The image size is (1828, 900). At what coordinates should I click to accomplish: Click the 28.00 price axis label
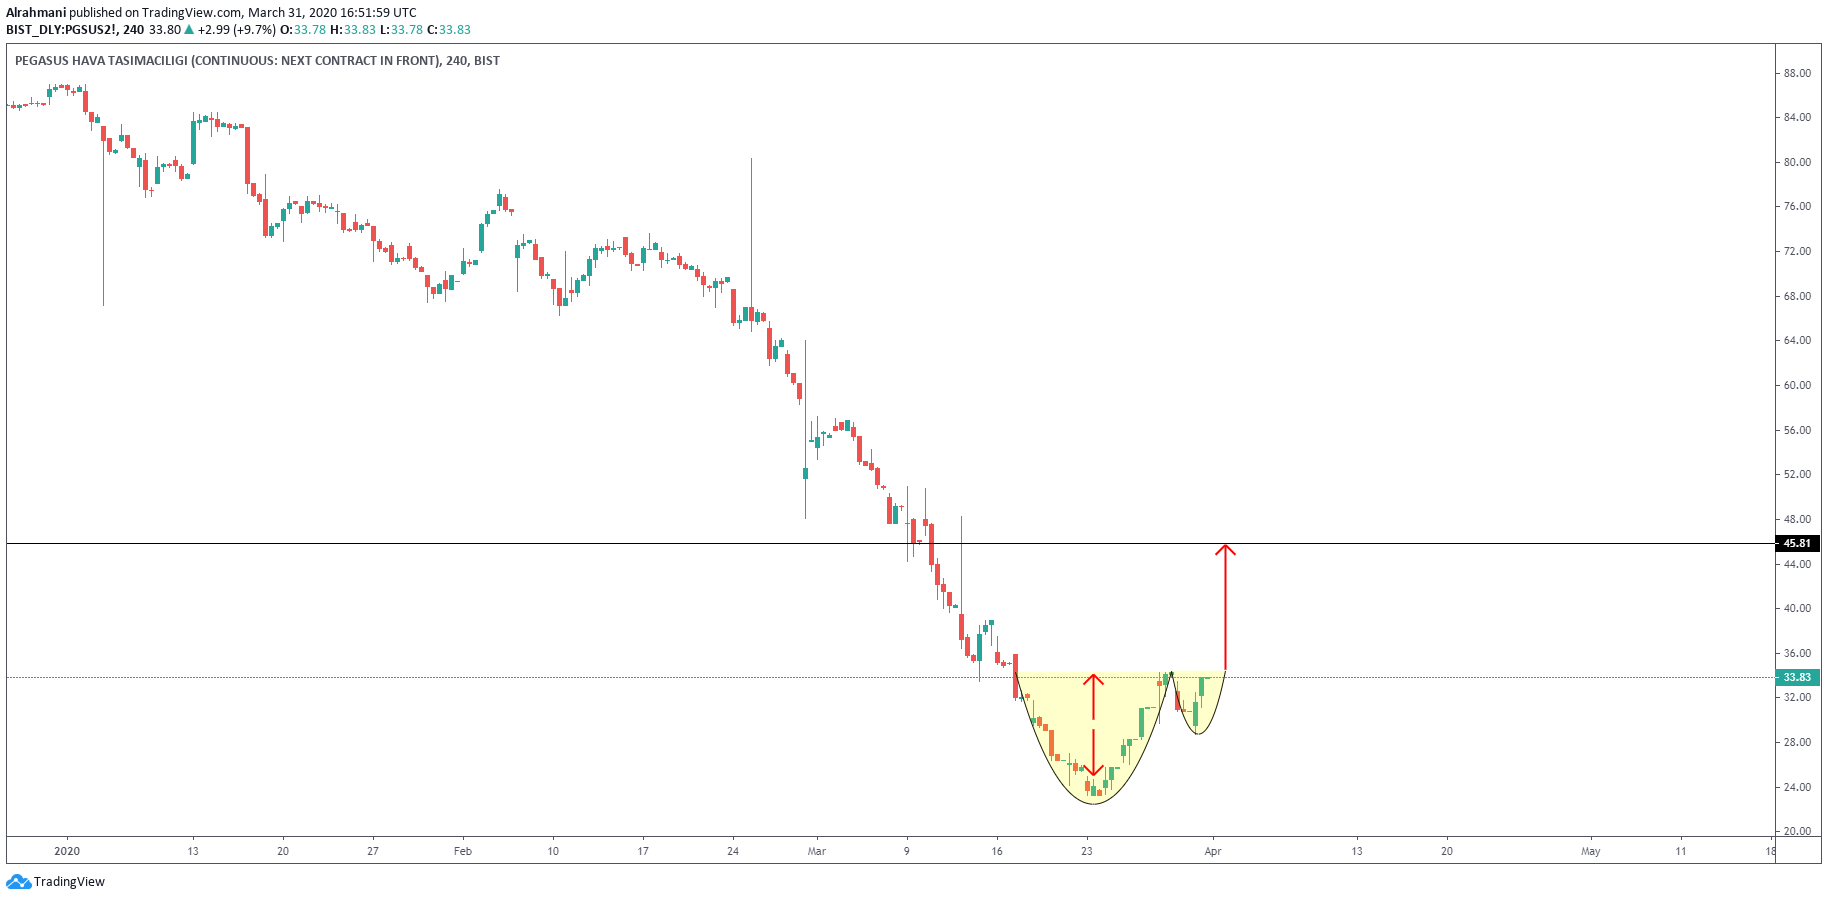pyautogui.click(x=1797, y=742)
